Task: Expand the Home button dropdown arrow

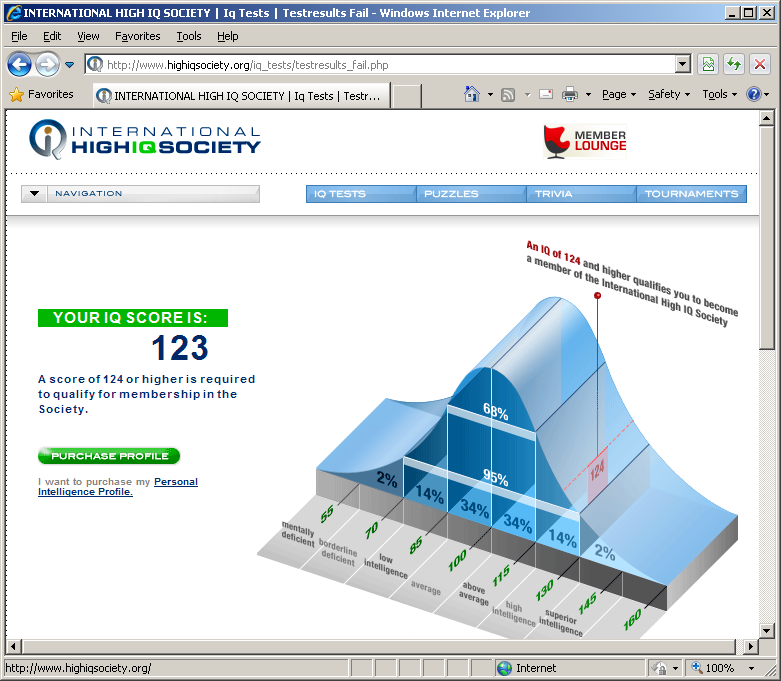Action: (x=490, y=94)
